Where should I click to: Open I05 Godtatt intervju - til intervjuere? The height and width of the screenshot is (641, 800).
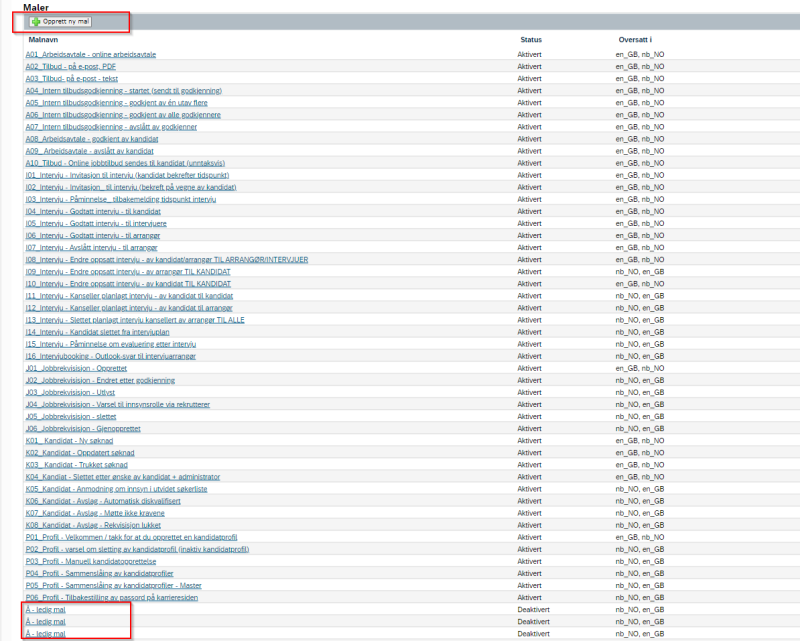point(96,224)
